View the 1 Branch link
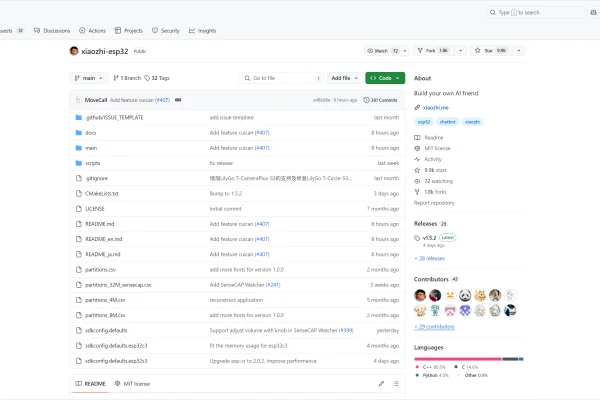The width and height of the screenshot is (600, 400). [127, 78]
